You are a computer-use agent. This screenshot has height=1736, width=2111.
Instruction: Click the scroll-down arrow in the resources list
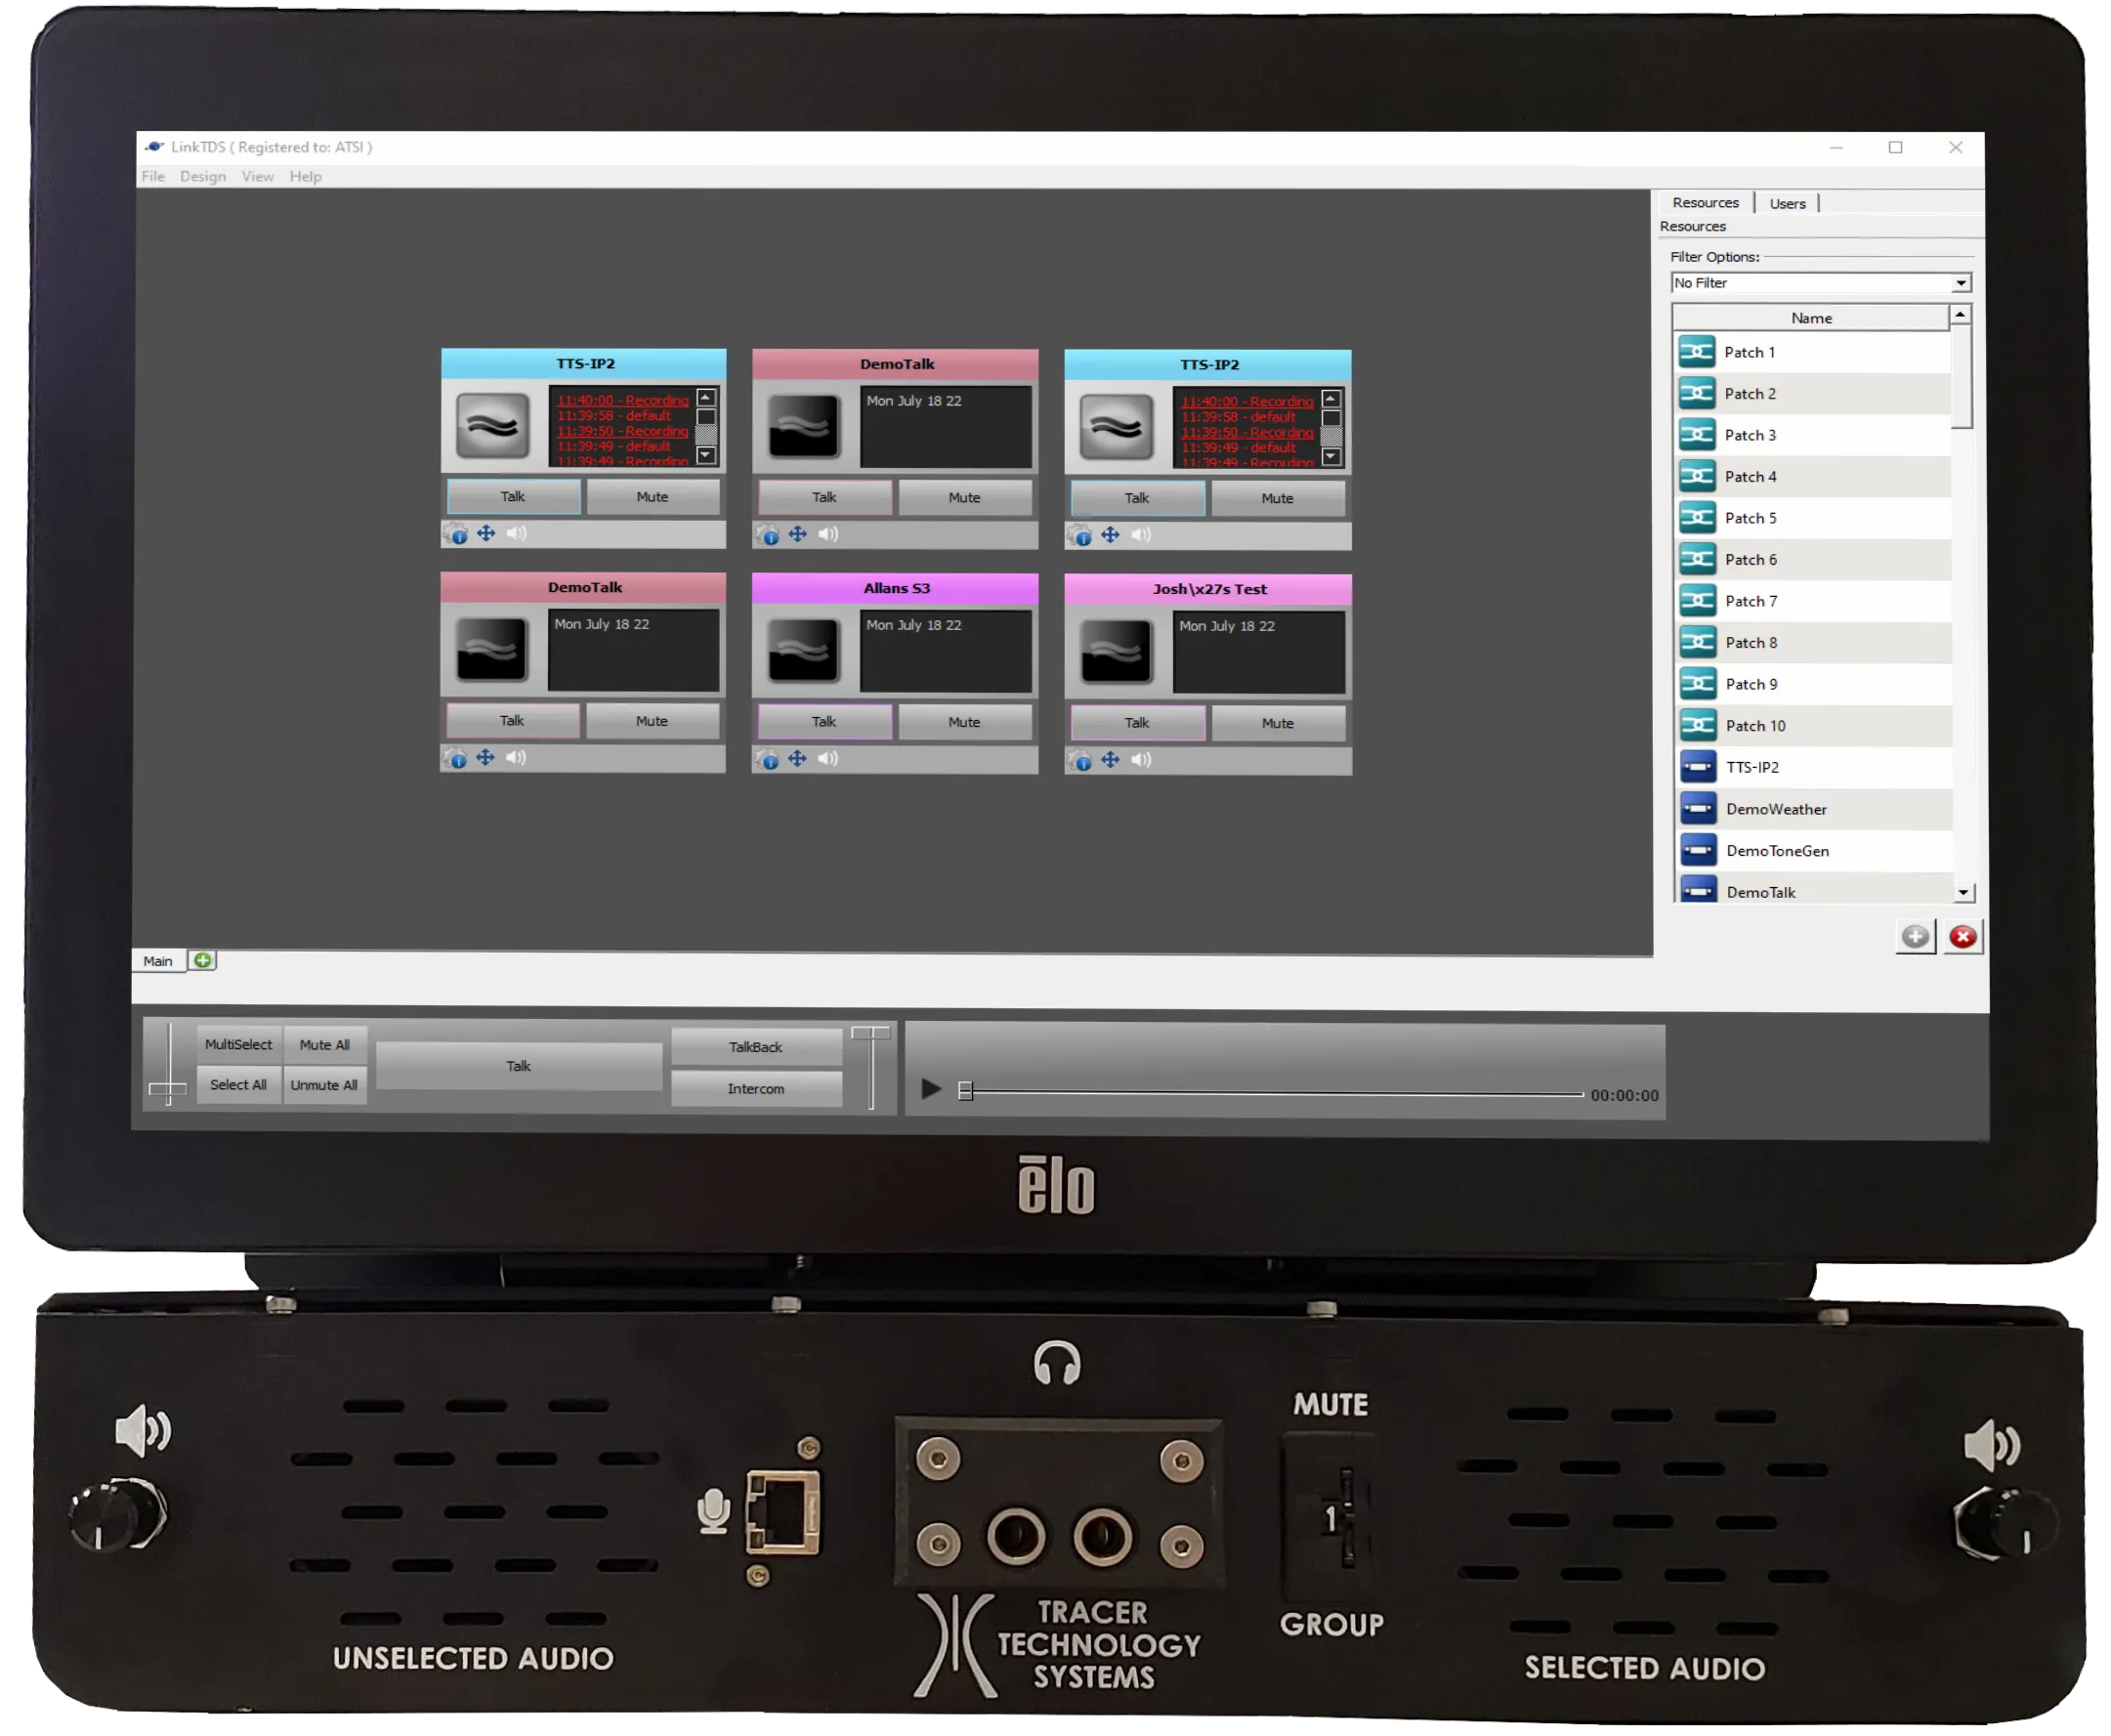tap(1961, 890)
